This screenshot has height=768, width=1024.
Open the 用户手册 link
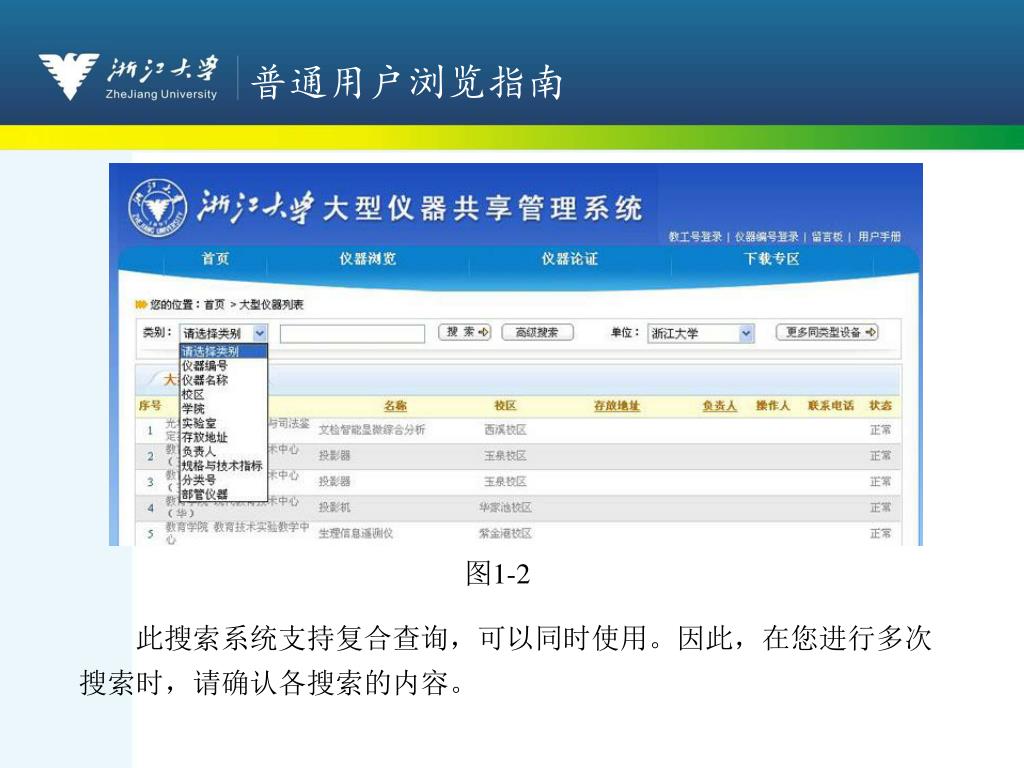point(879,236)
